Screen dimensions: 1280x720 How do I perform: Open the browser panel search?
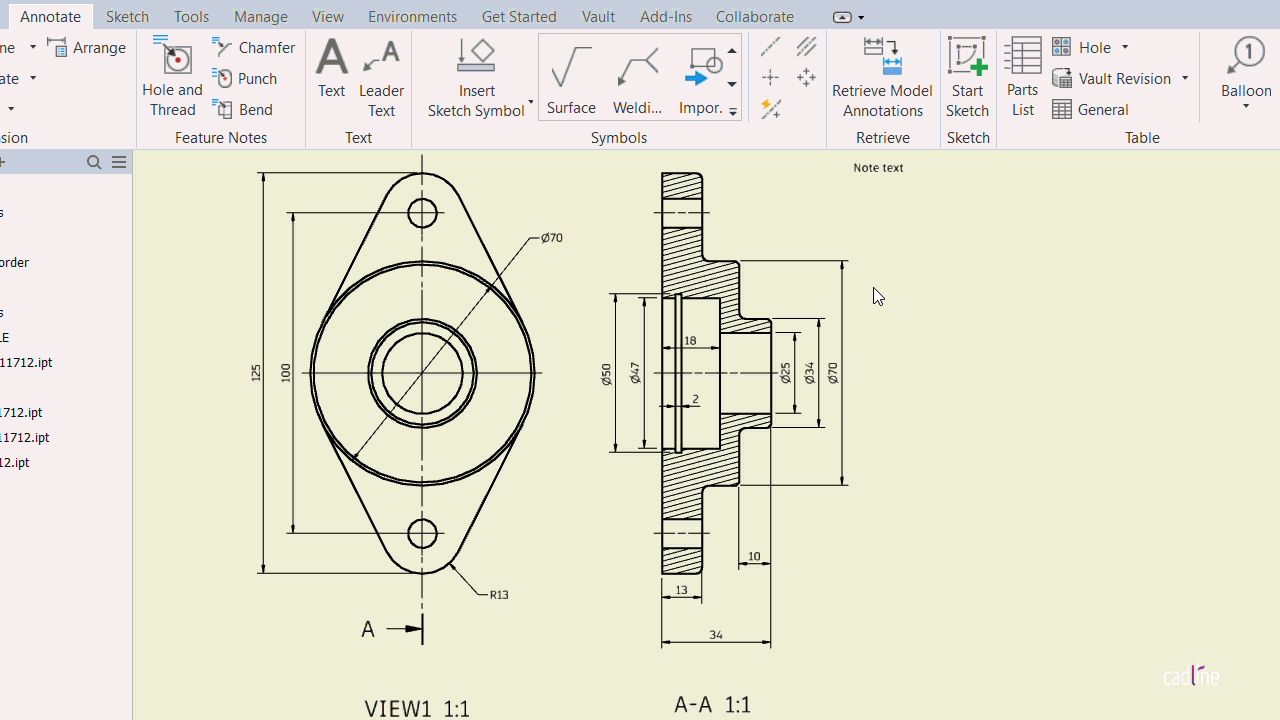coord(94,162)
